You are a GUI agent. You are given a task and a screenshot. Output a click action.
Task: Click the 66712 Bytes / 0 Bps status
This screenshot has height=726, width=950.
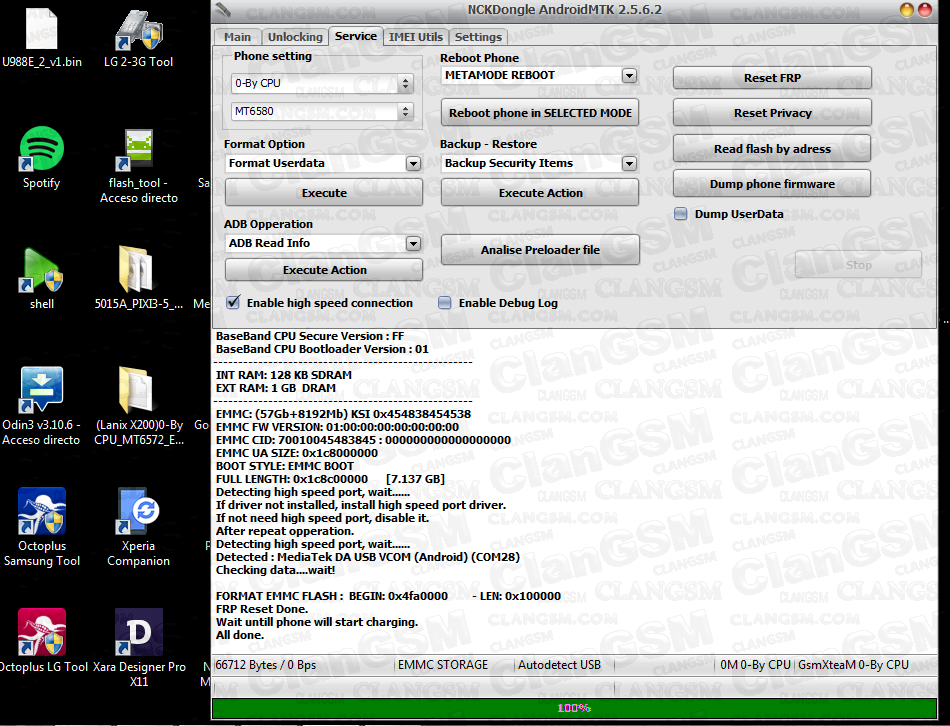tap(266, 665)
